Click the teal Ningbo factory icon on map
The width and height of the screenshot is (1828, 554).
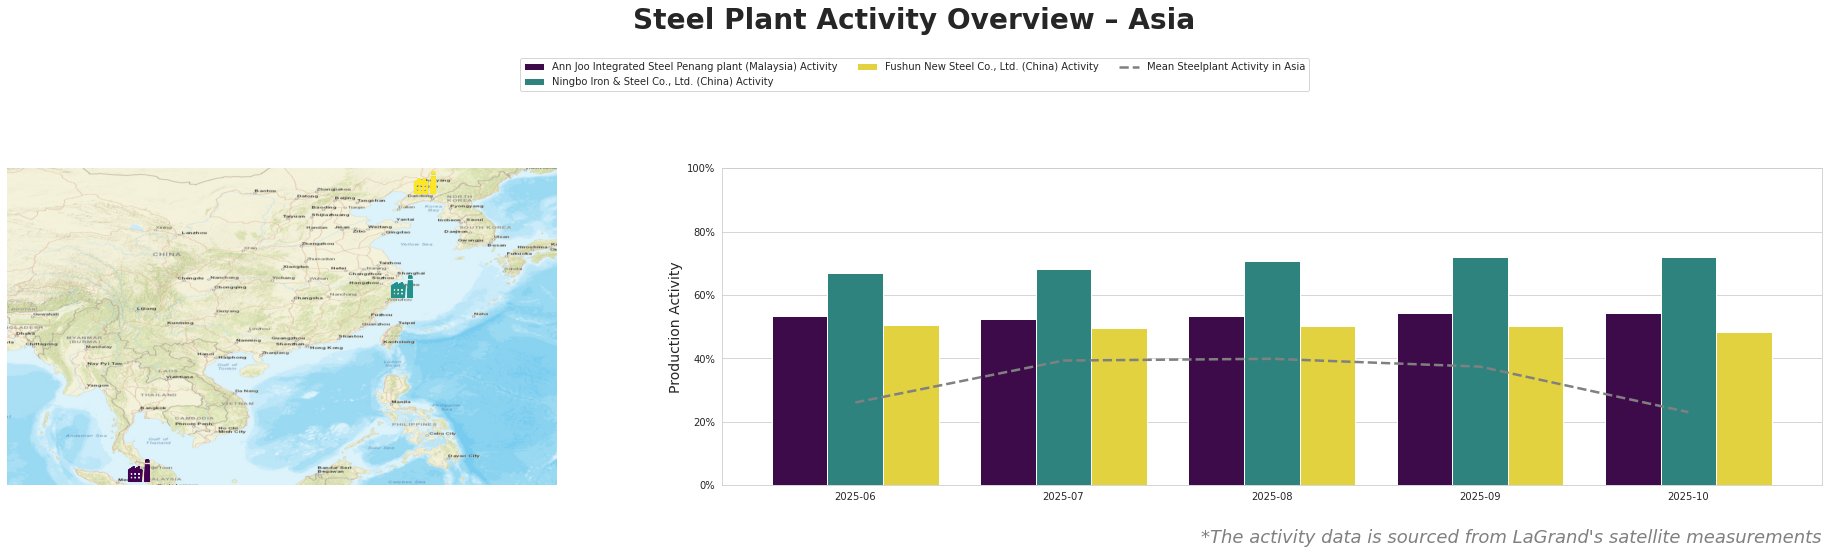tap(402, 288)
